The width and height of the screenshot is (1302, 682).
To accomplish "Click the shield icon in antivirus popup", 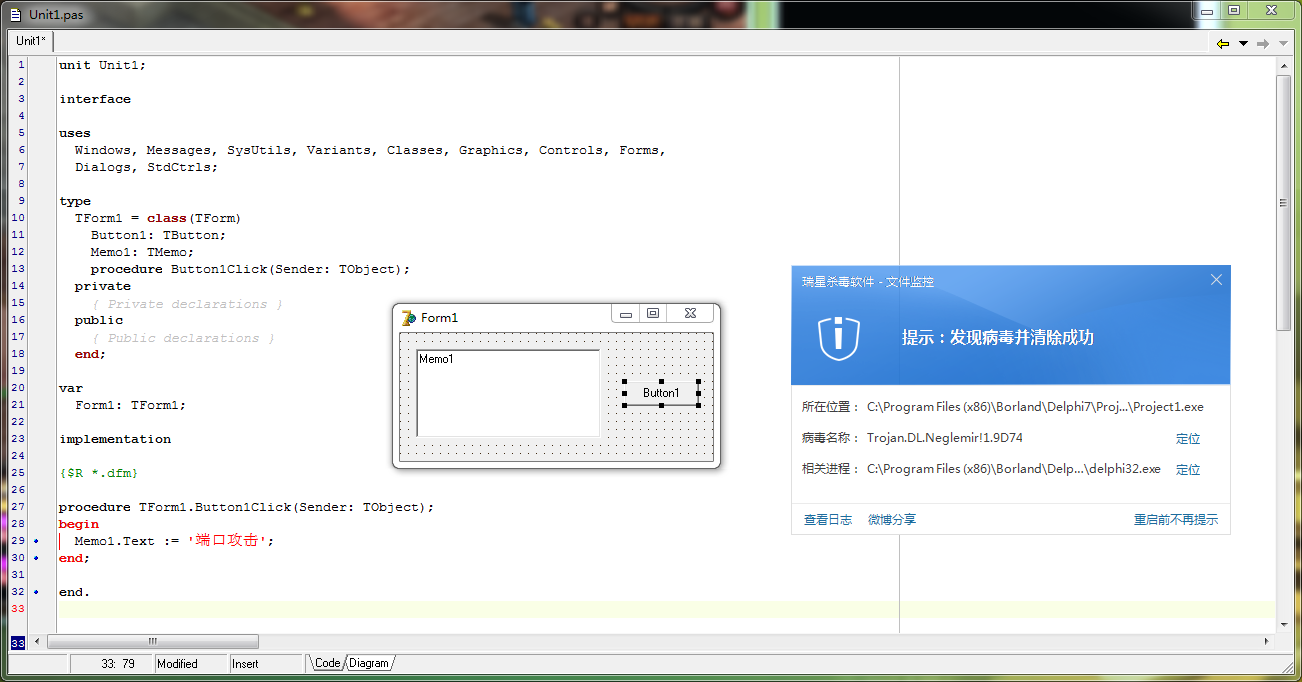I will [x=839, y=338].
